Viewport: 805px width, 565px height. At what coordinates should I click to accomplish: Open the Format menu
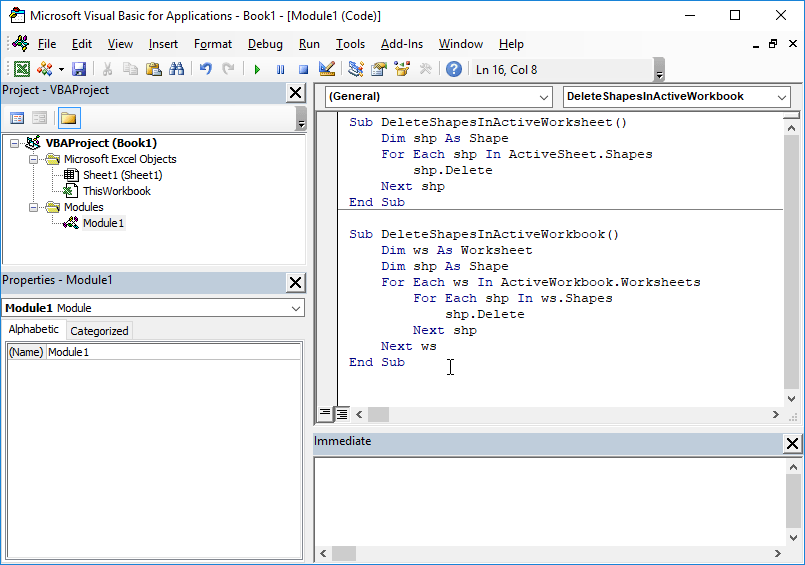click(213, 44)
